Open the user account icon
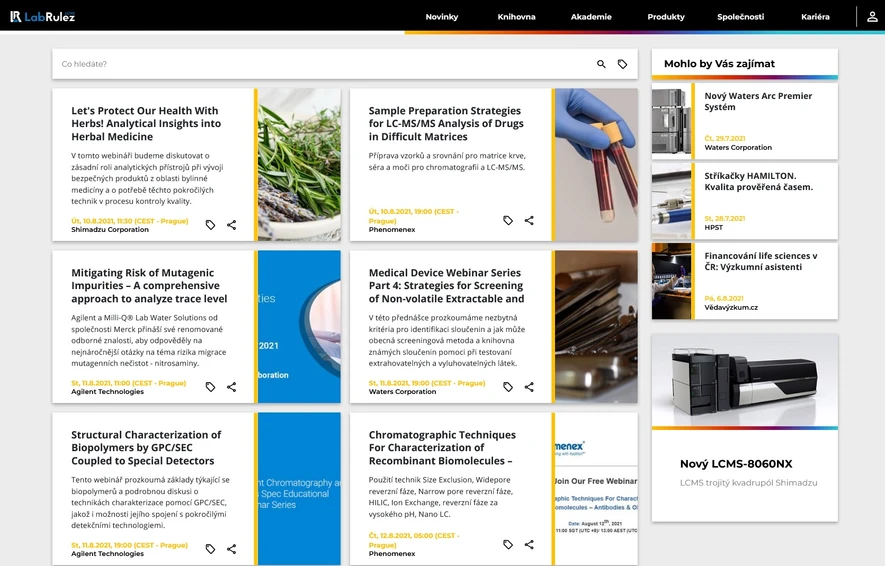Screen dimensions: 885x566 point(872,16)
